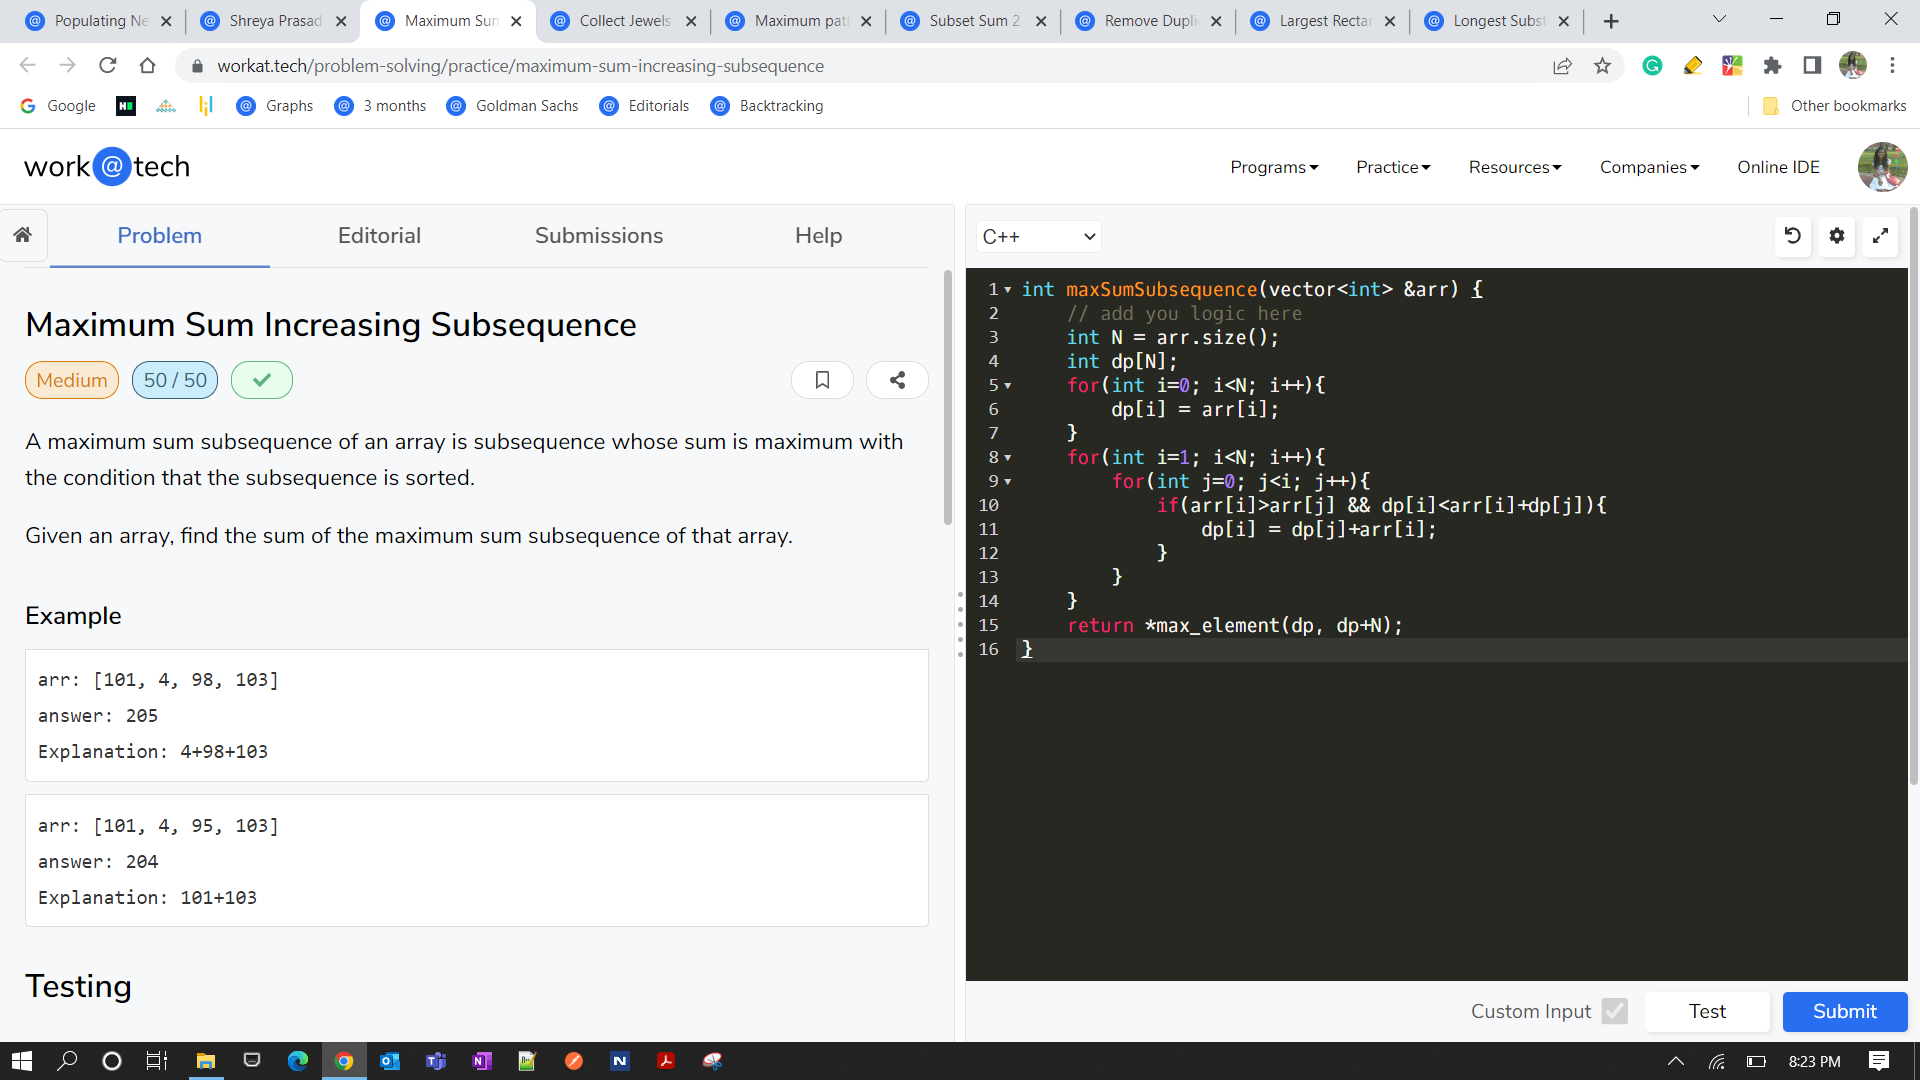Open File Explorer in the taskbar
1920x1080 pixels.
[x=206, y=1061]
